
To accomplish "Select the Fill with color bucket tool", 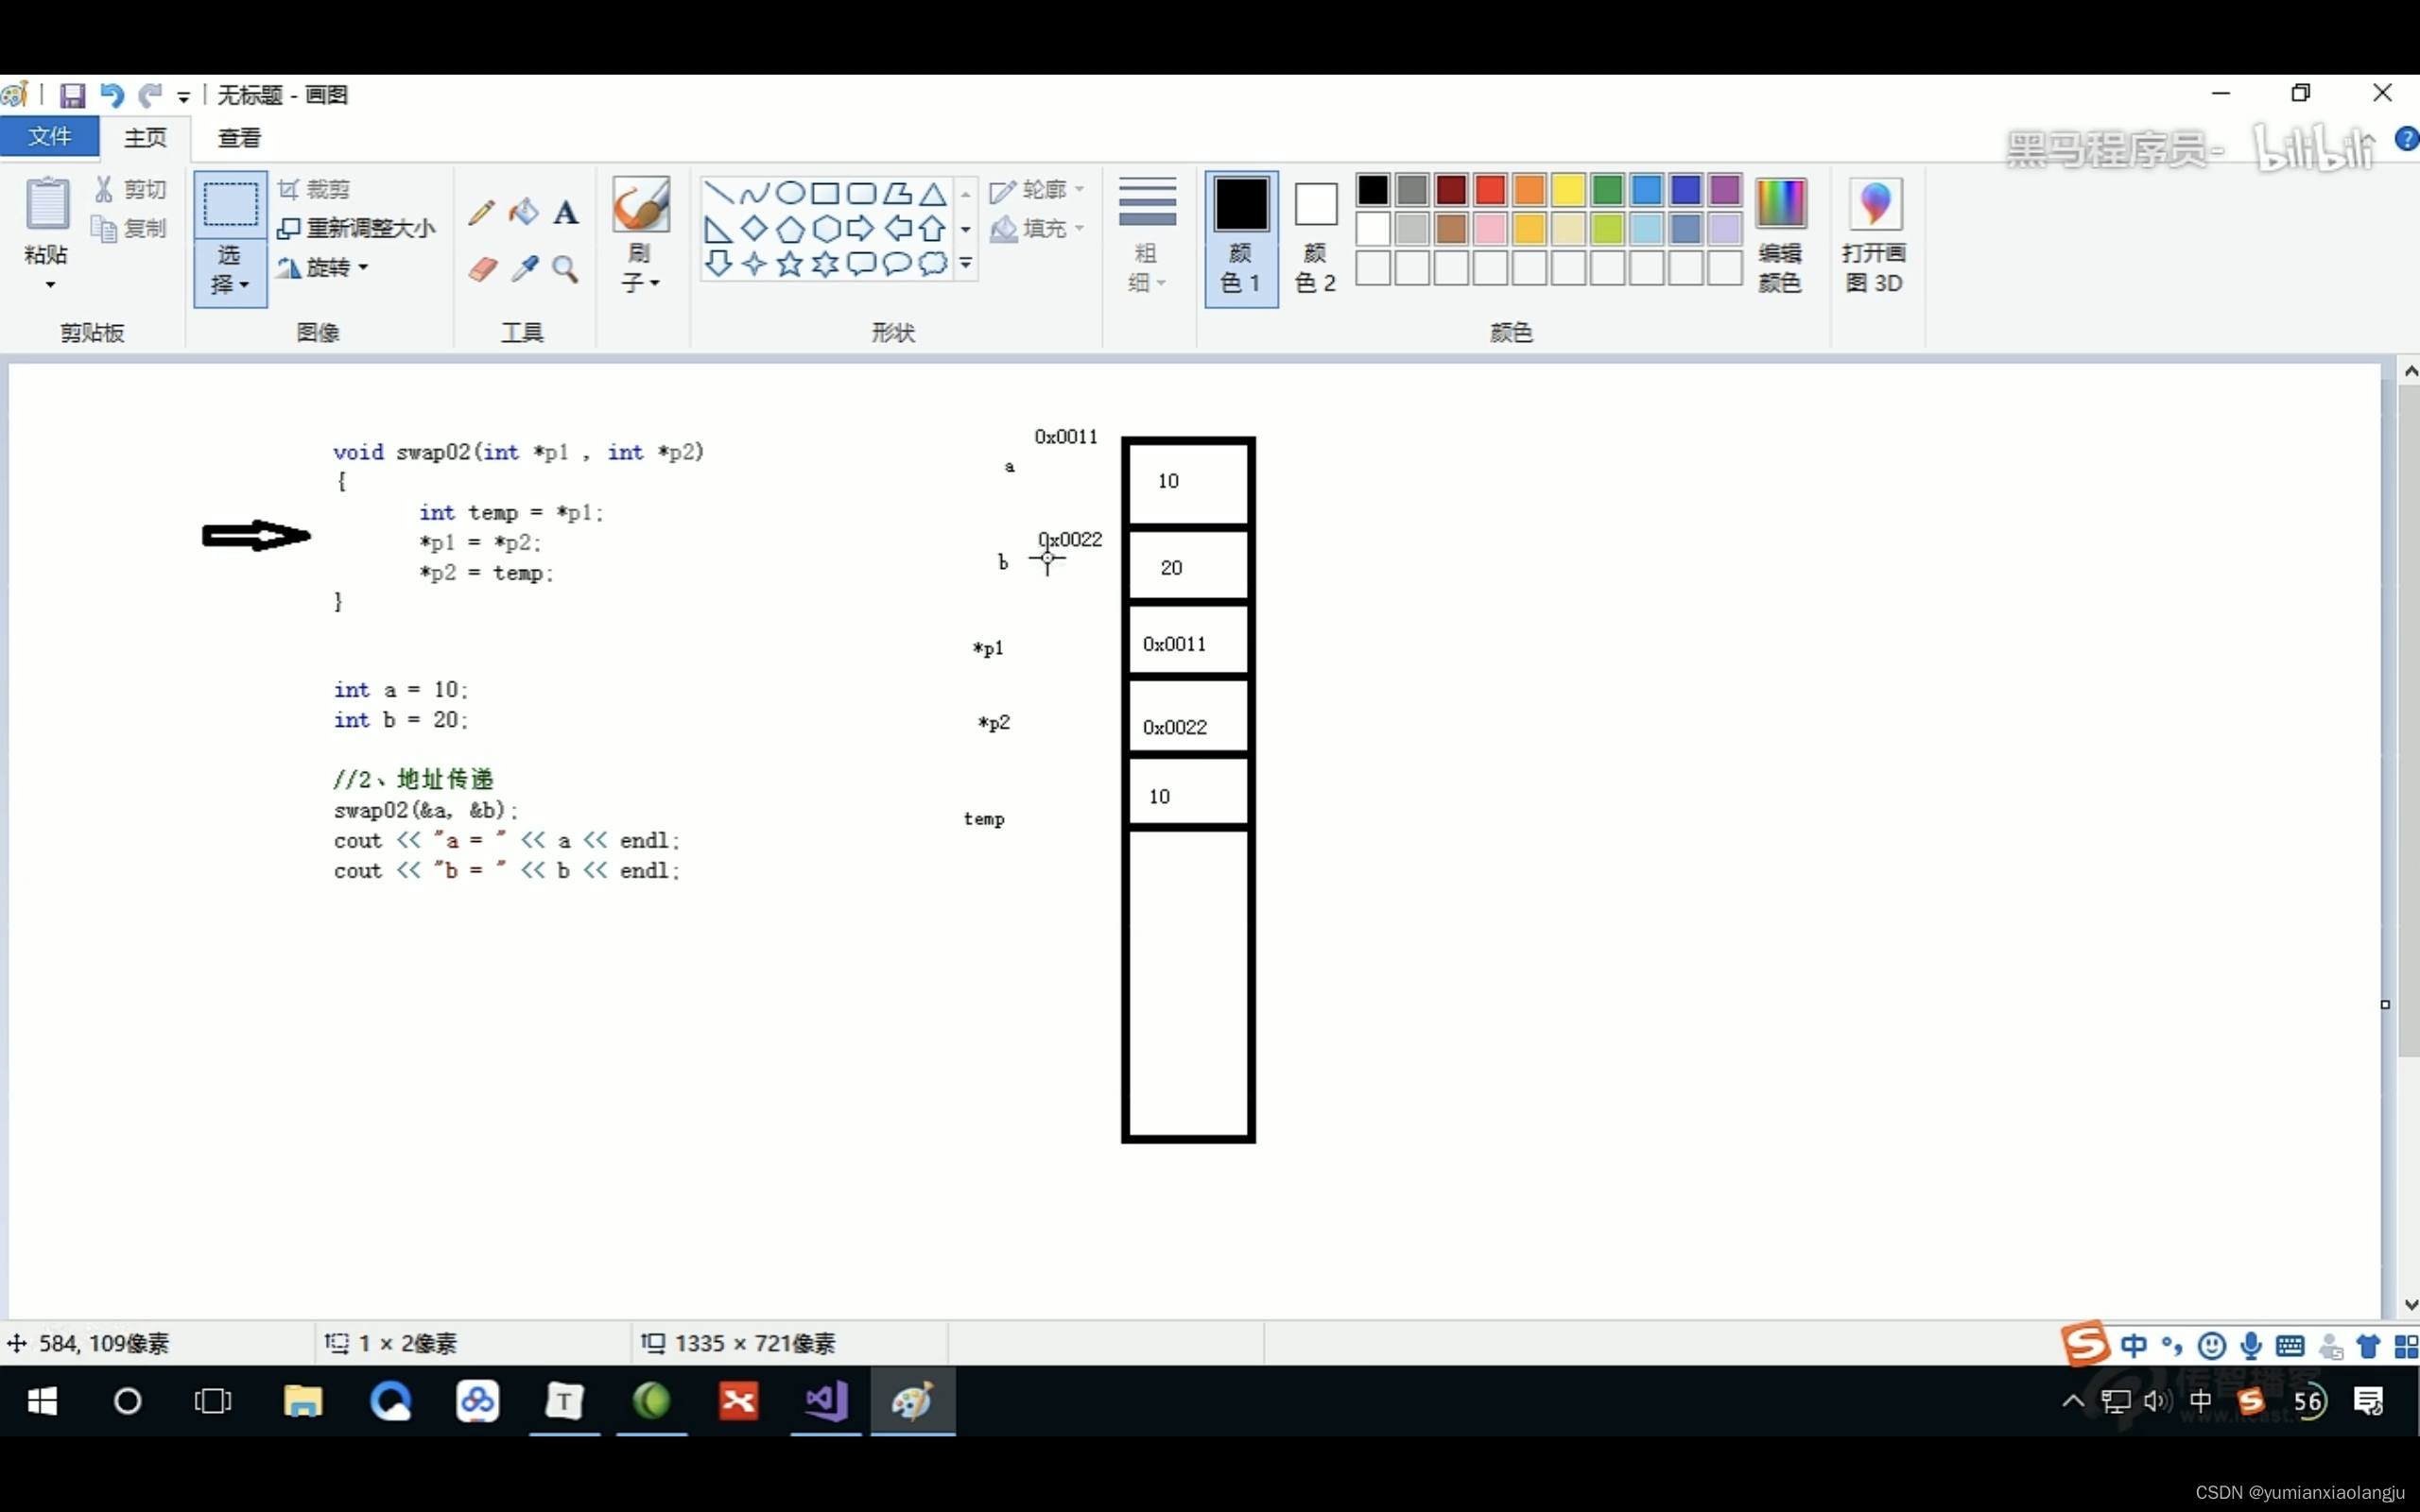I will 523,211.
